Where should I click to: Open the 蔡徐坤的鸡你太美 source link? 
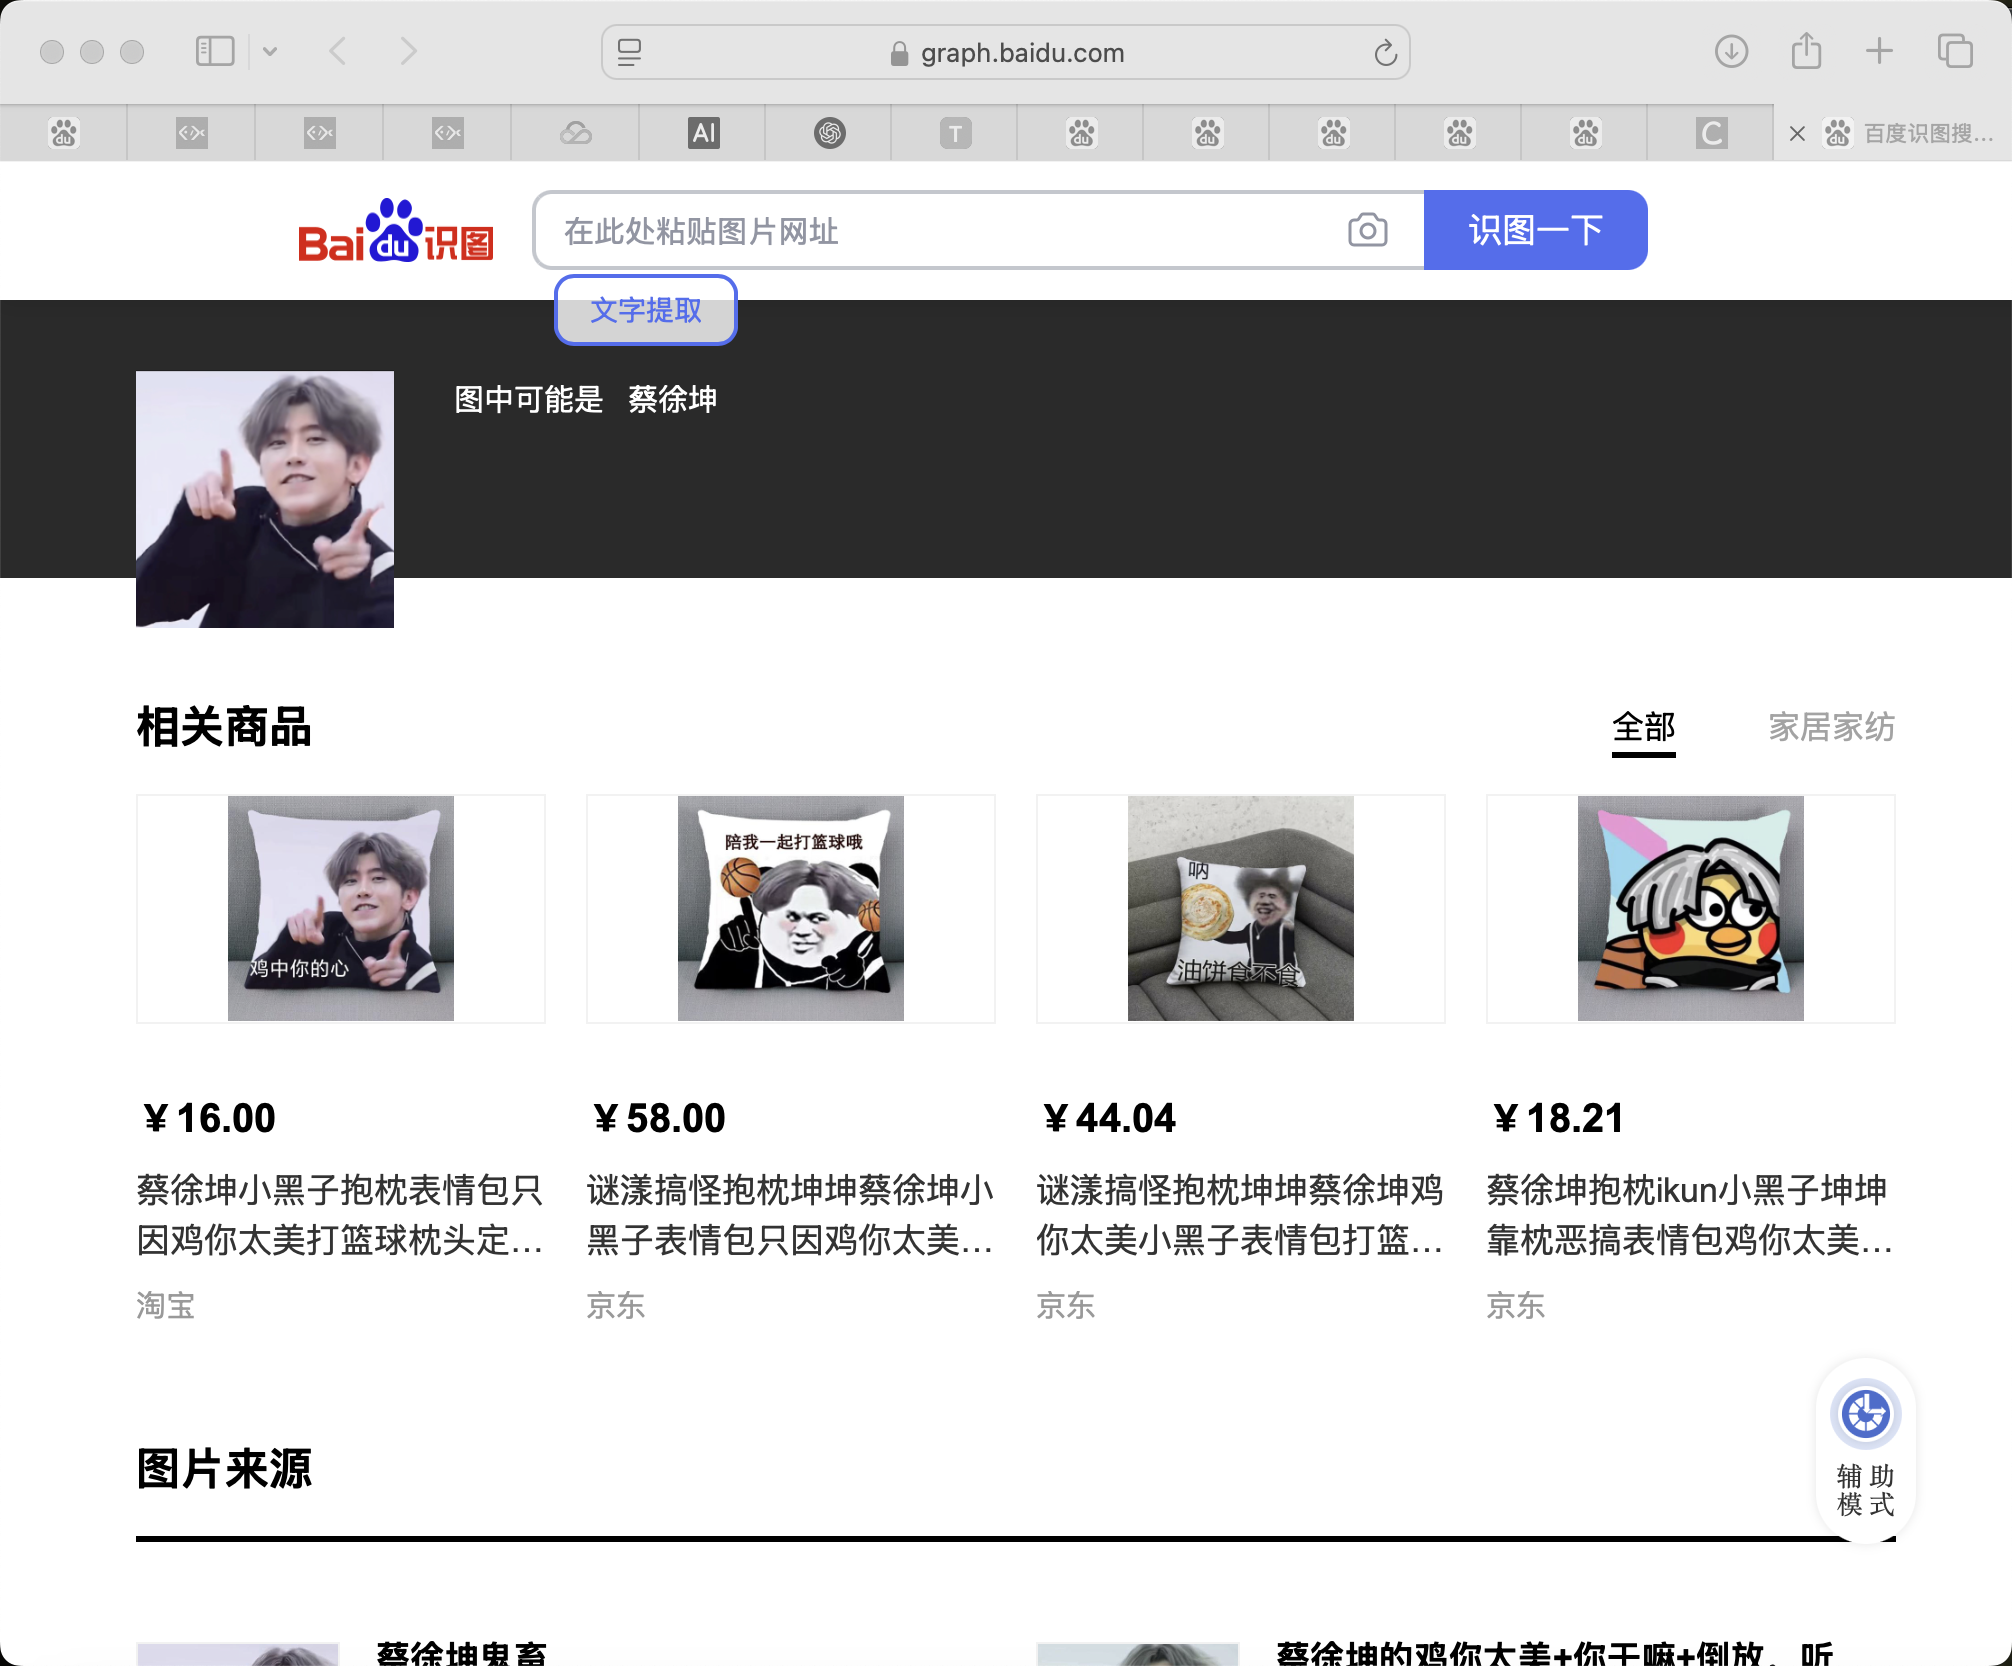pyautogui.click(x=1555, y=1653)
